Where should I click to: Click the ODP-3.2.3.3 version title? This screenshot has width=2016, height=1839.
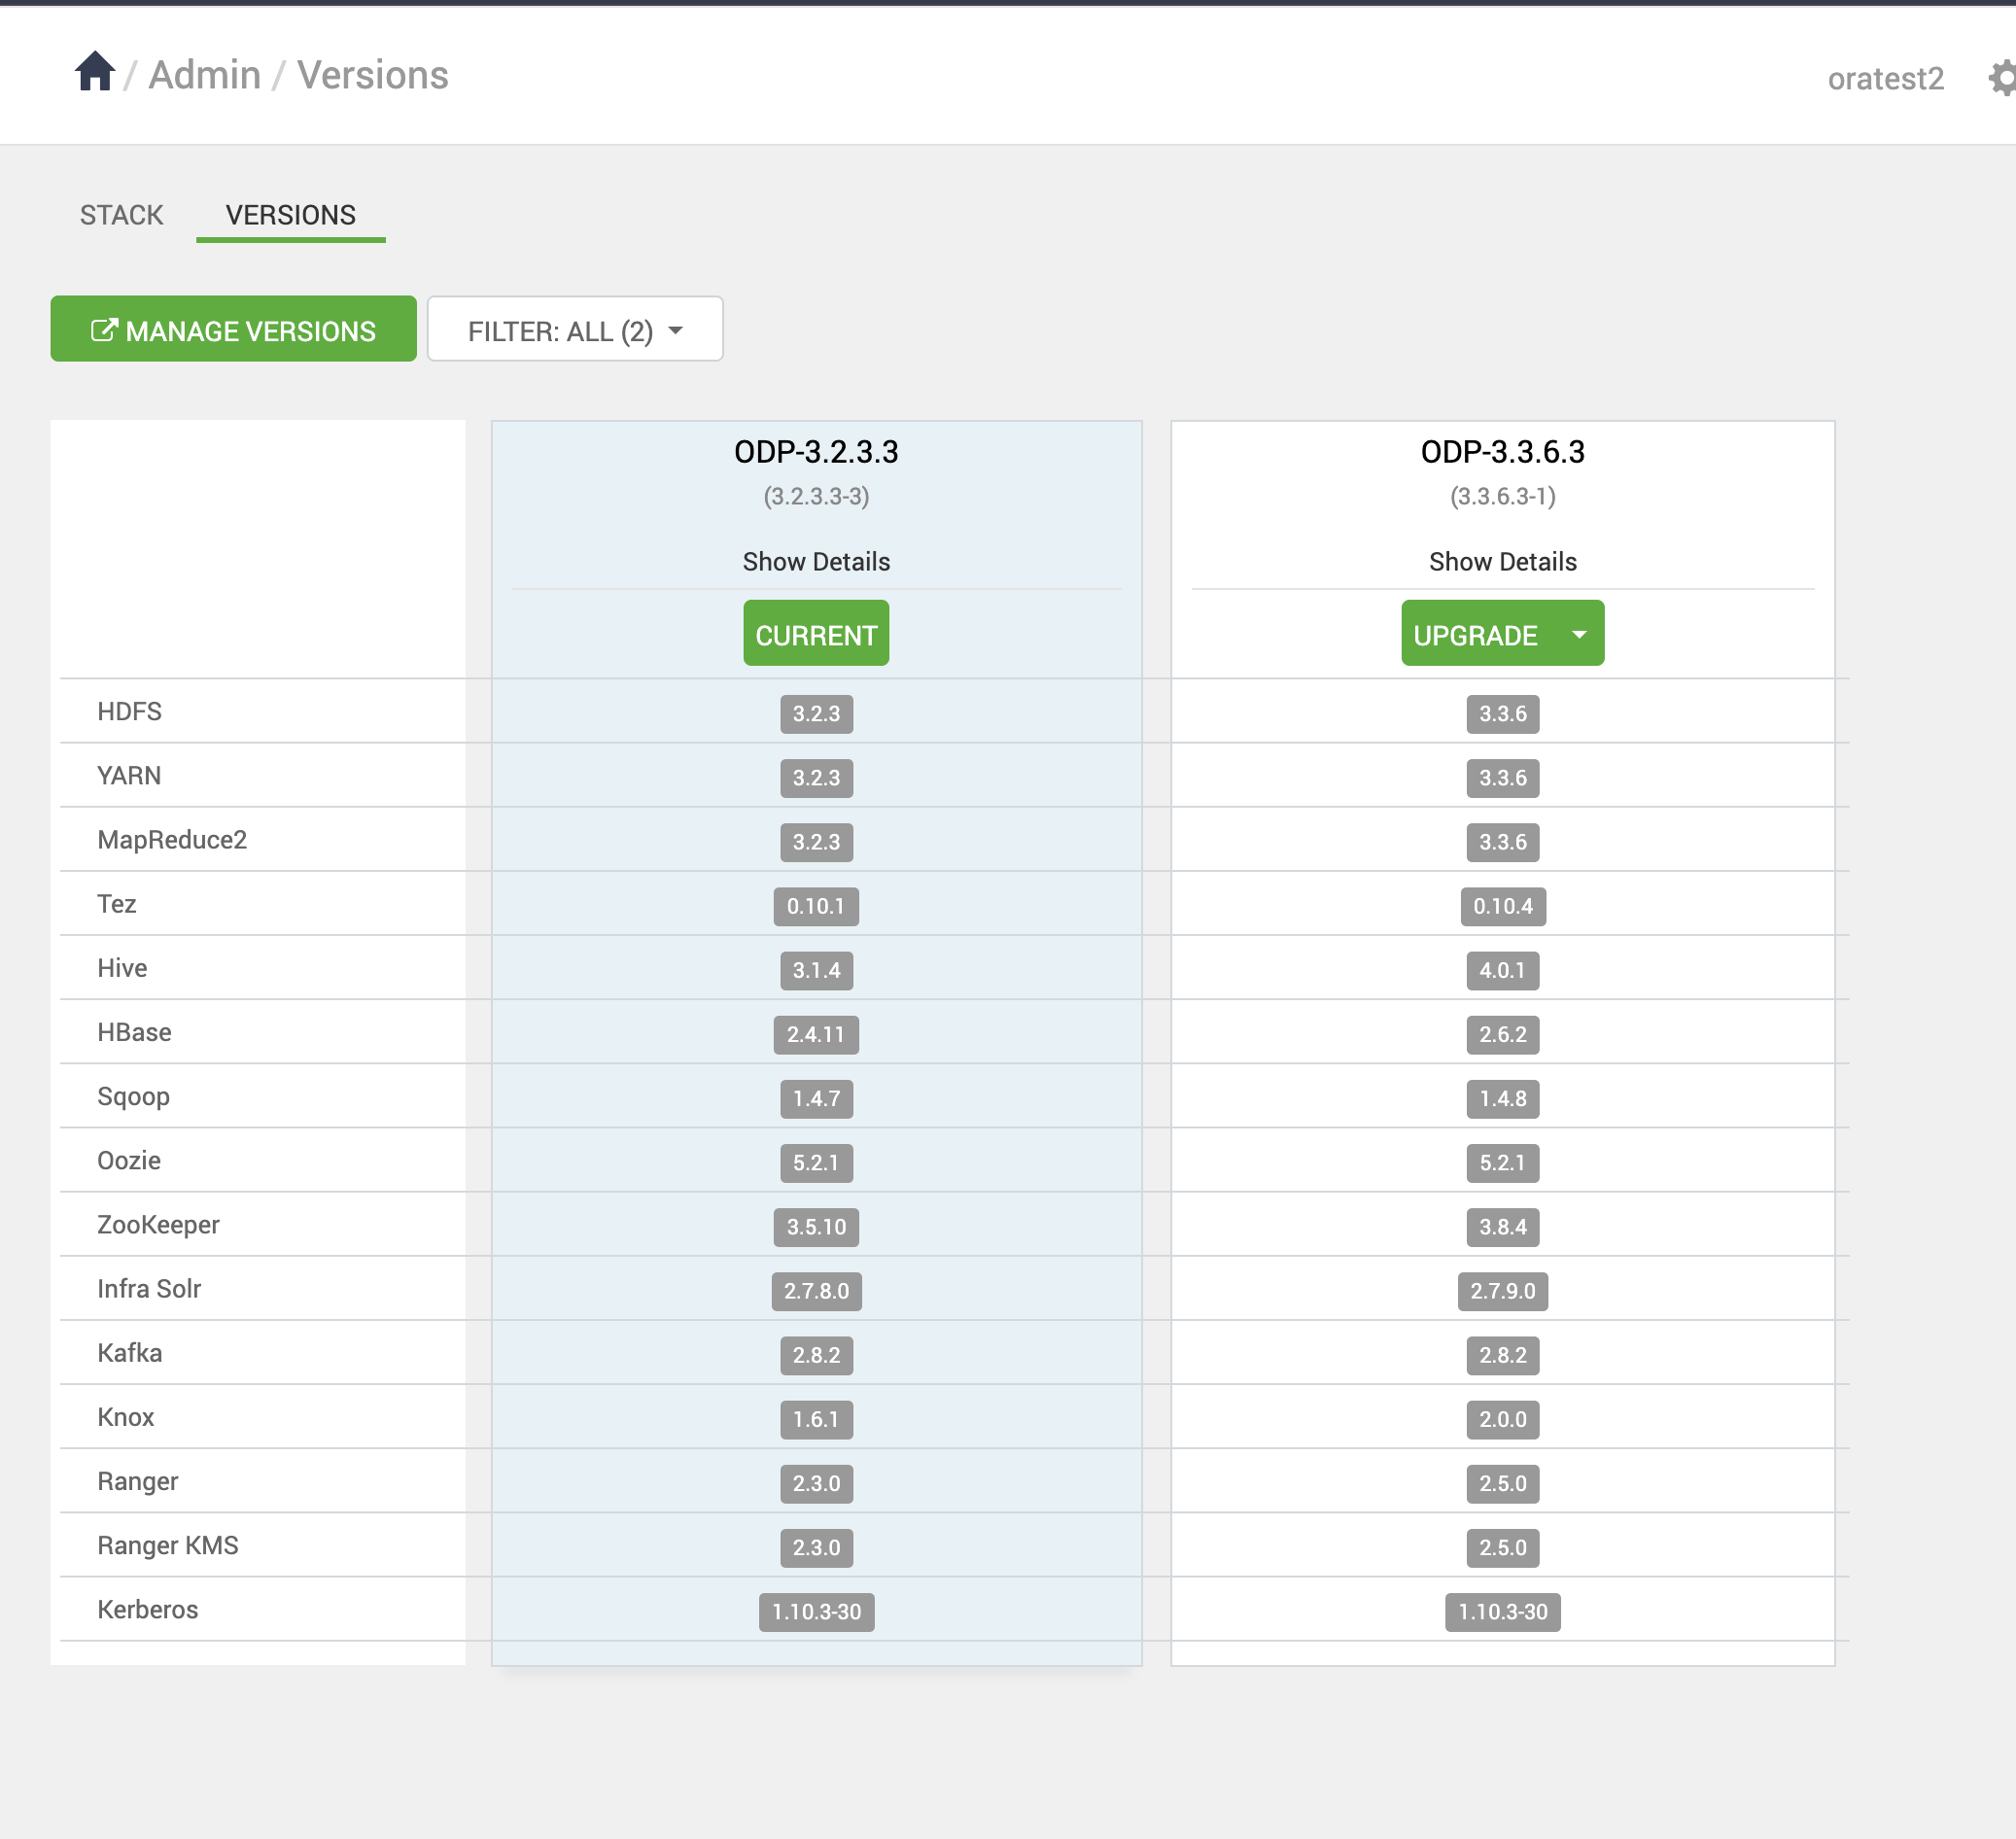pyautogui.click(x=816, y=452)
